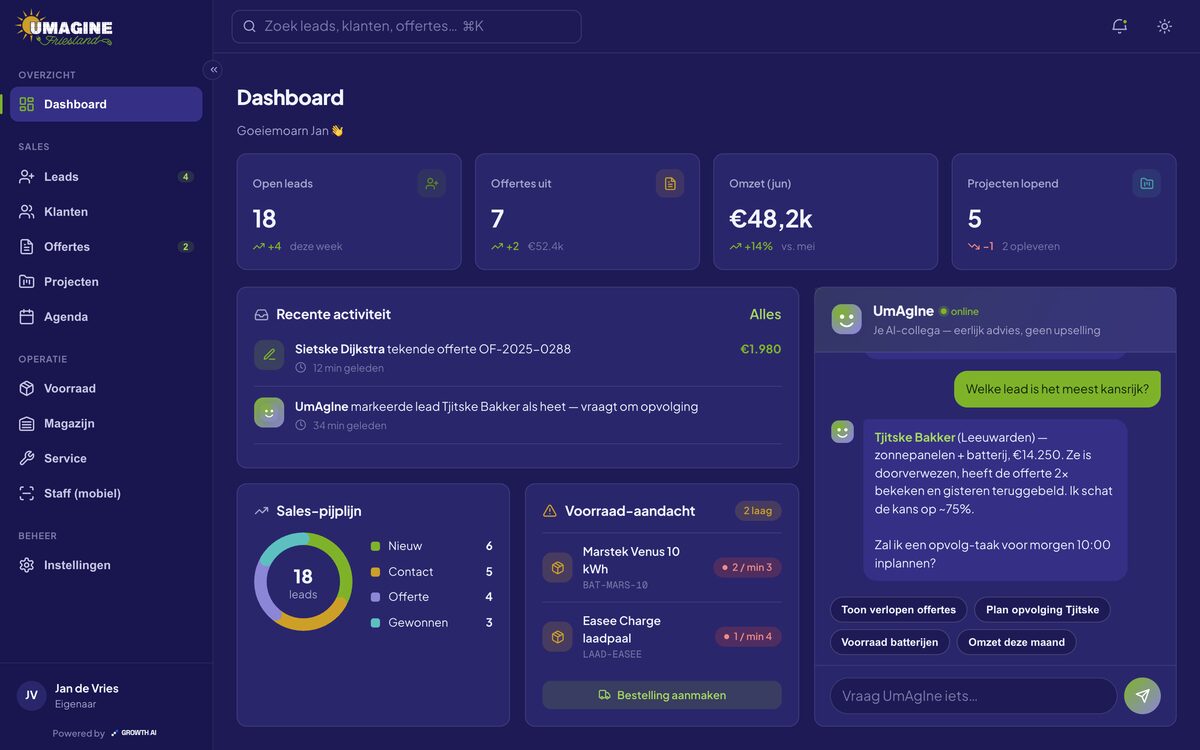Send the chat message with paper-plane button
The height and width of the screenshot is (750, 1200).
tap(1142, 696)
